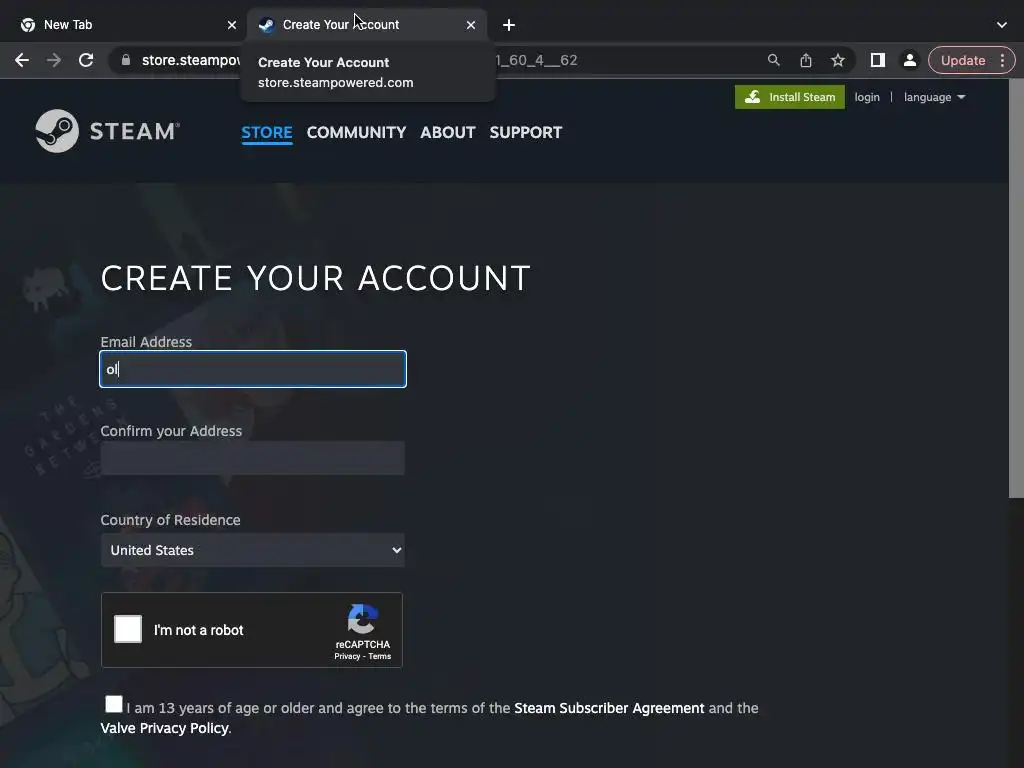Click the browser forward arrow
The width and height of the screenshot is (1024, 768).
(54, 60)
